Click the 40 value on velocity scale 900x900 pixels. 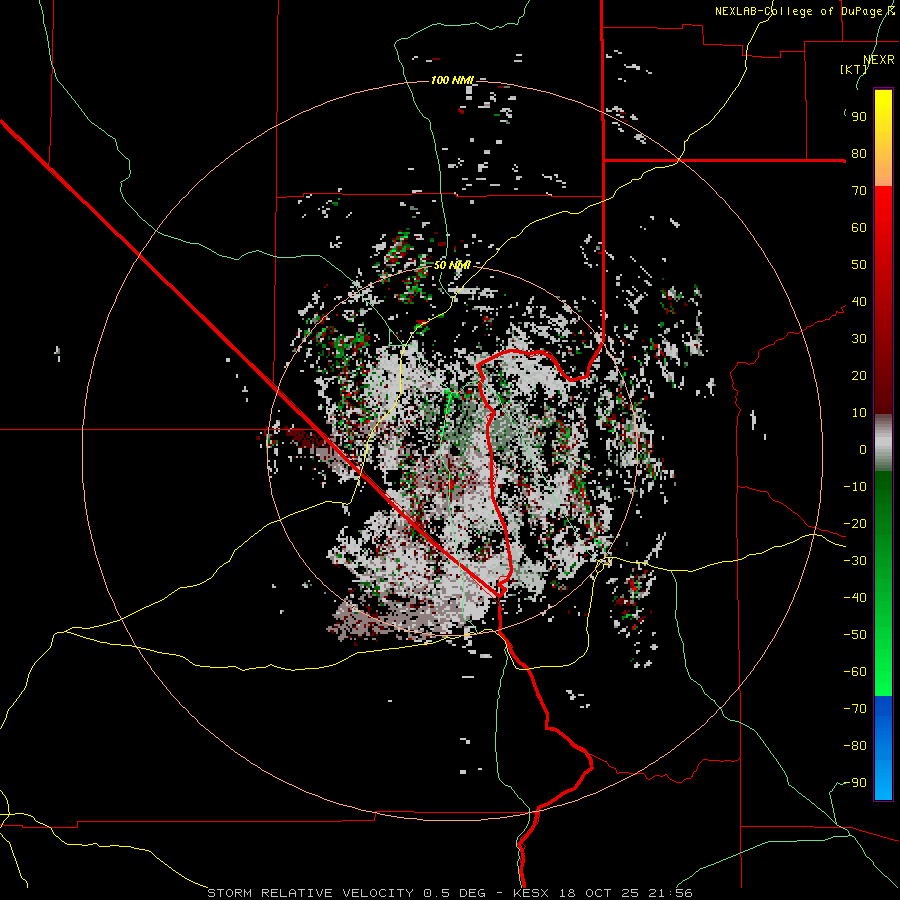click(859, 302)
